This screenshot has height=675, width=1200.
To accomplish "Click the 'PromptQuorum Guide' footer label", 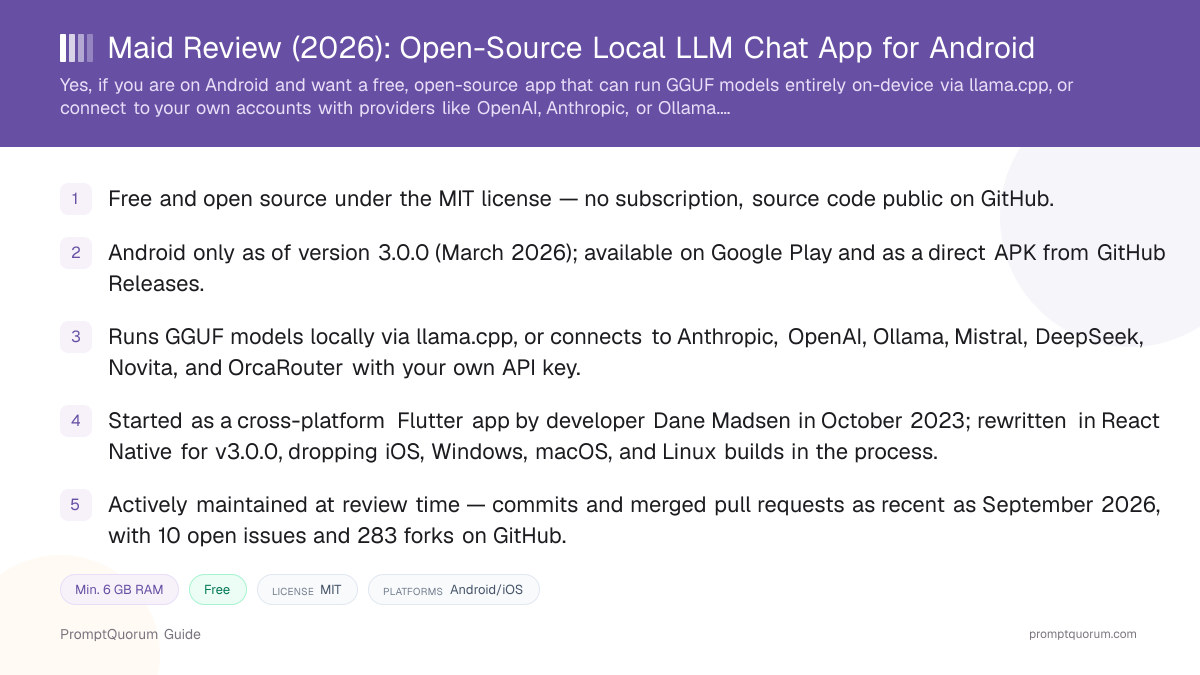I will [130, 634].
